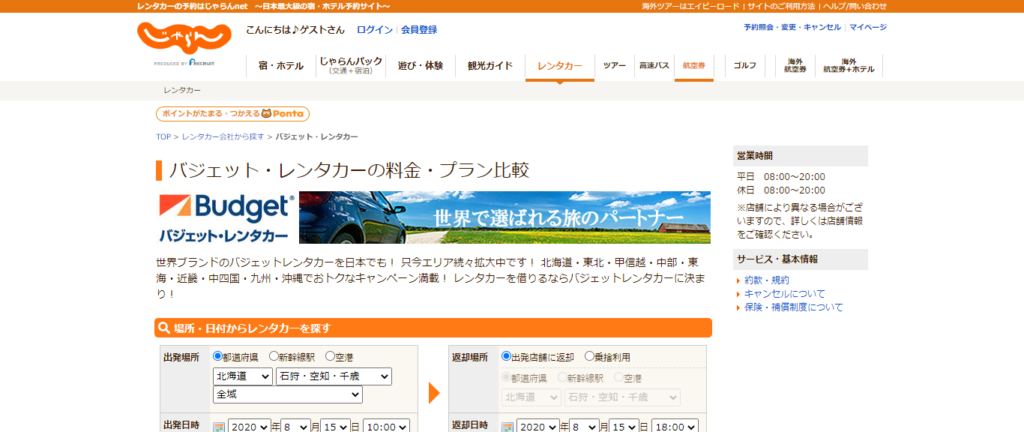This screenshot has height=432, width=1024.
Task: Open the 観光ガイド tab
Action: [489, 66]
